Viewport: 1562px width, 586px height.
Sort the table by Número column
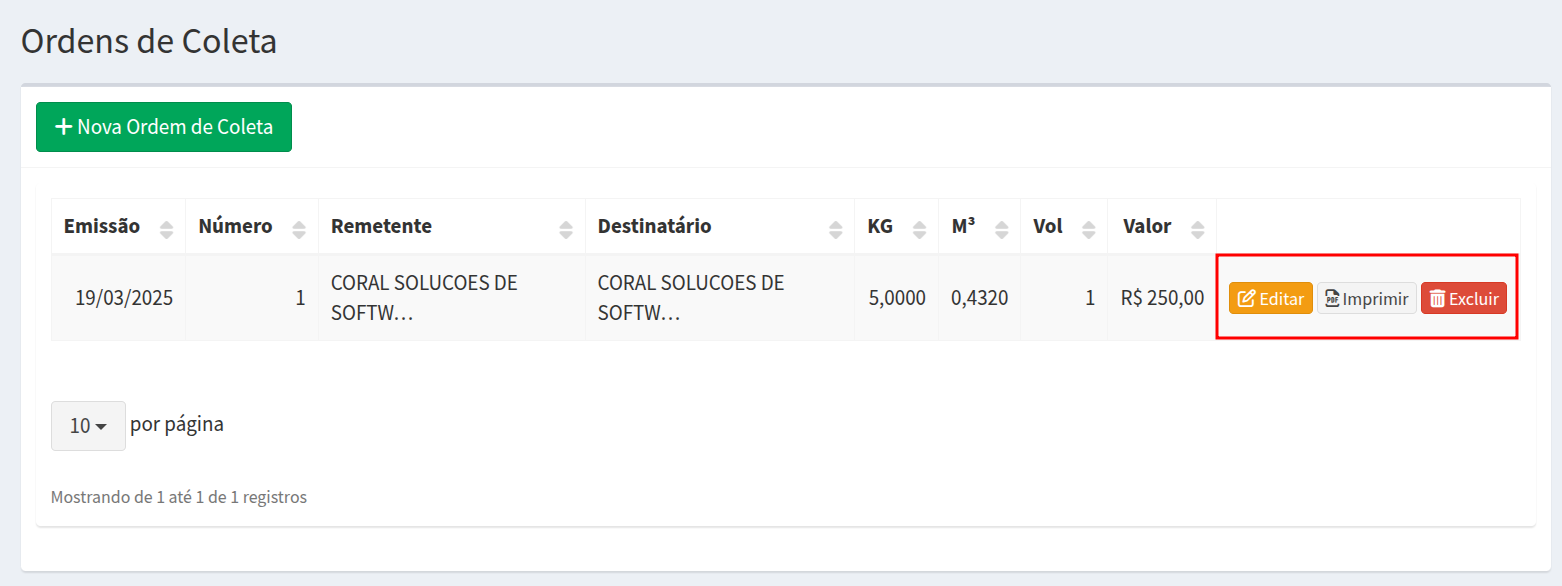click(298, 229)
